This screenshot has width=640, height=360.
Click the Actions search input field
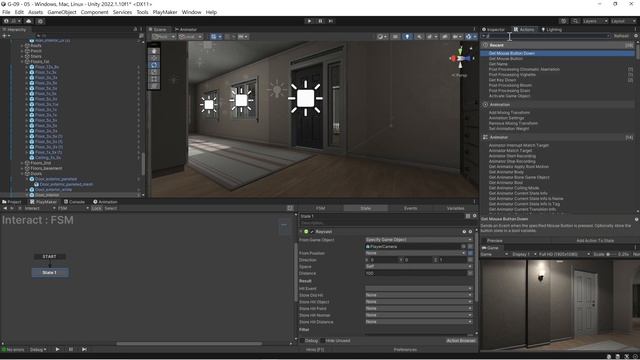(x=545, y=36)
